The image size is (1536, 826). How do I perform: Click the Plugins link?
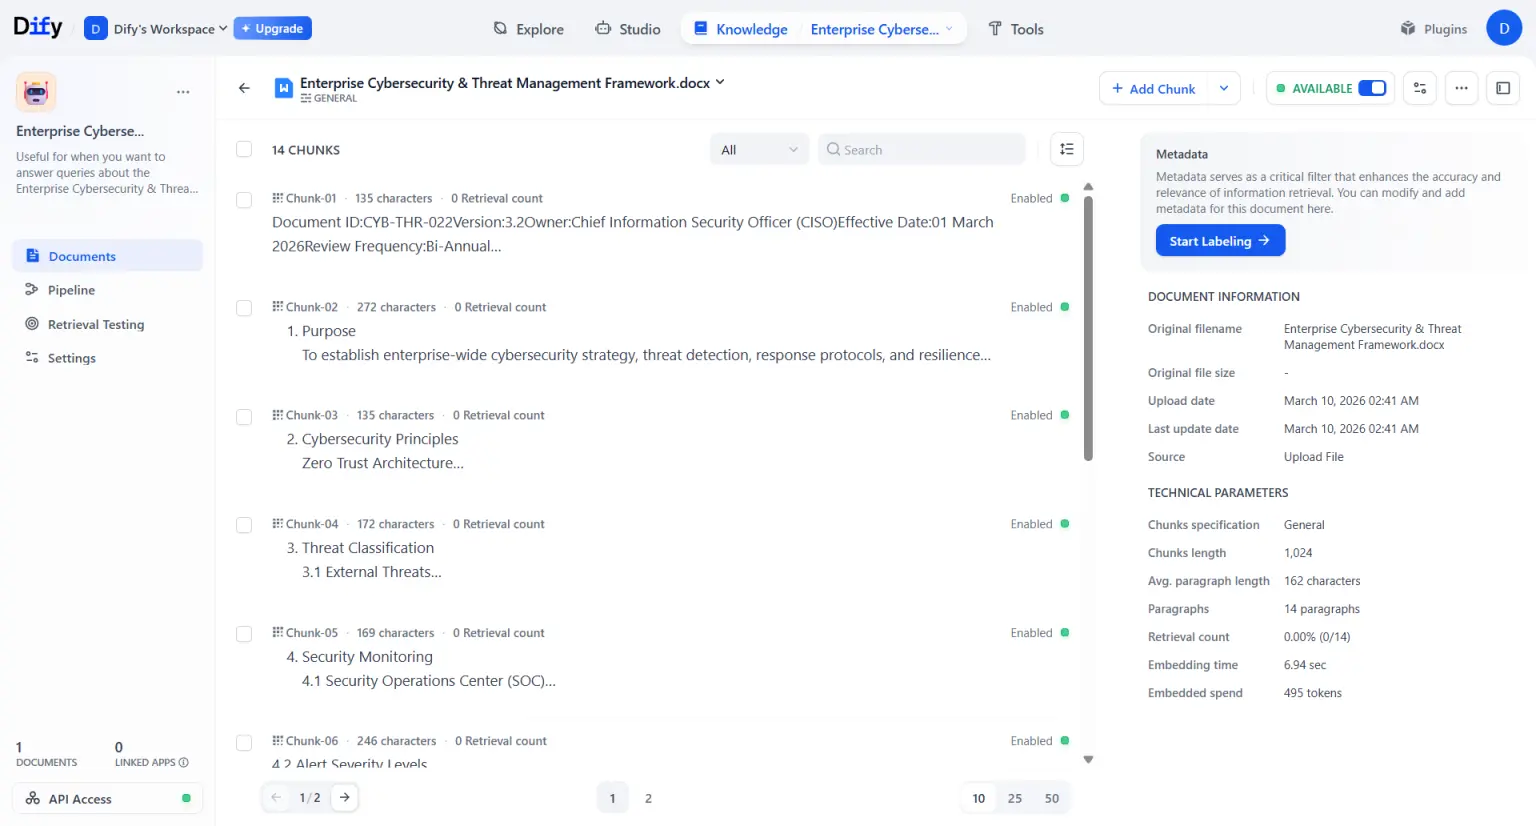1434,29
